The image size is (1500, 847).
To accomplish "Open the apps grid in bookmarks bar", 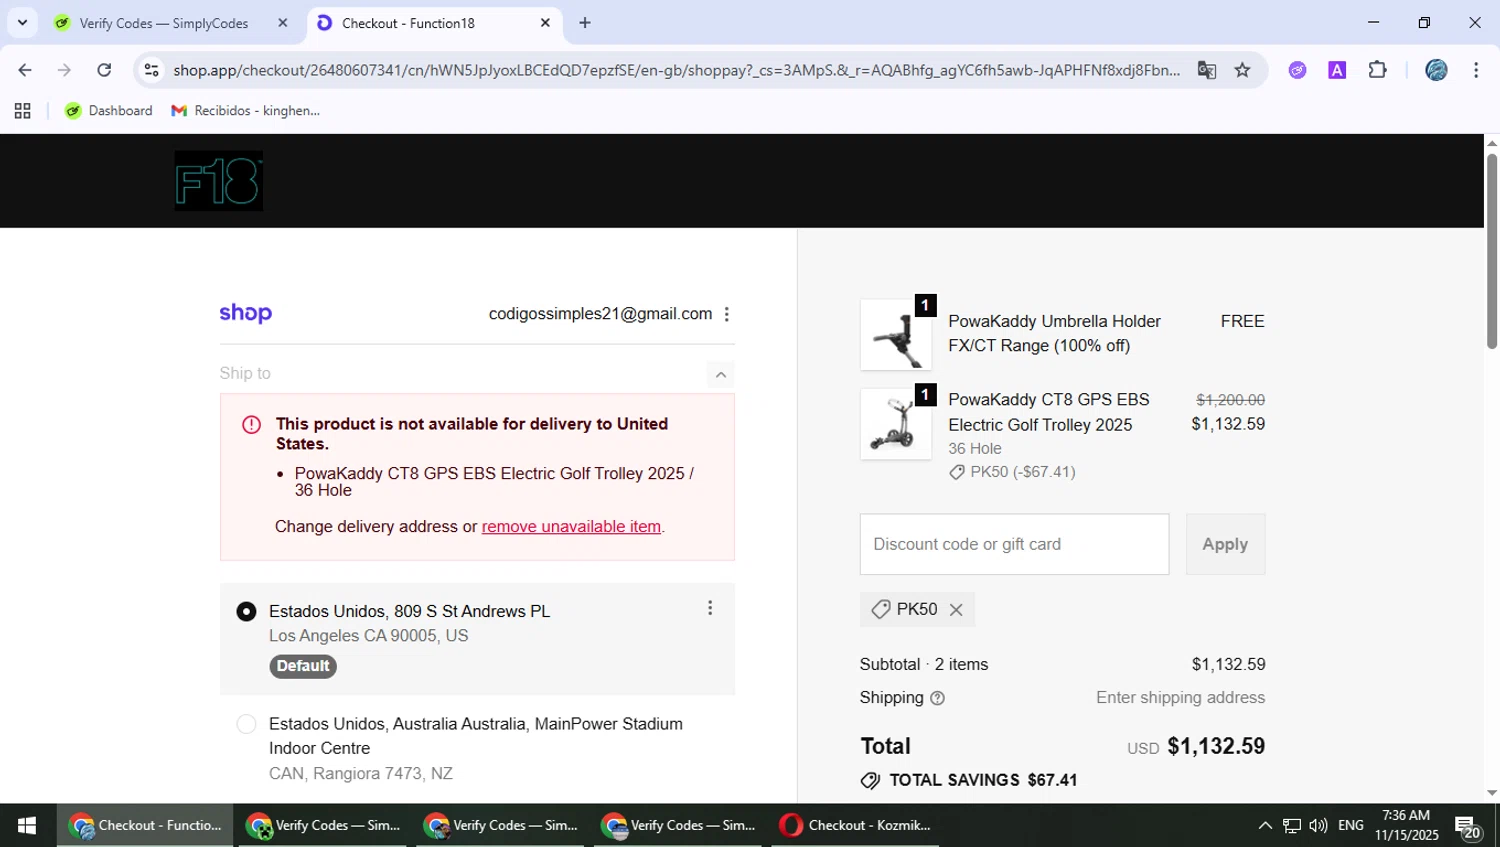I will [22, 111].
